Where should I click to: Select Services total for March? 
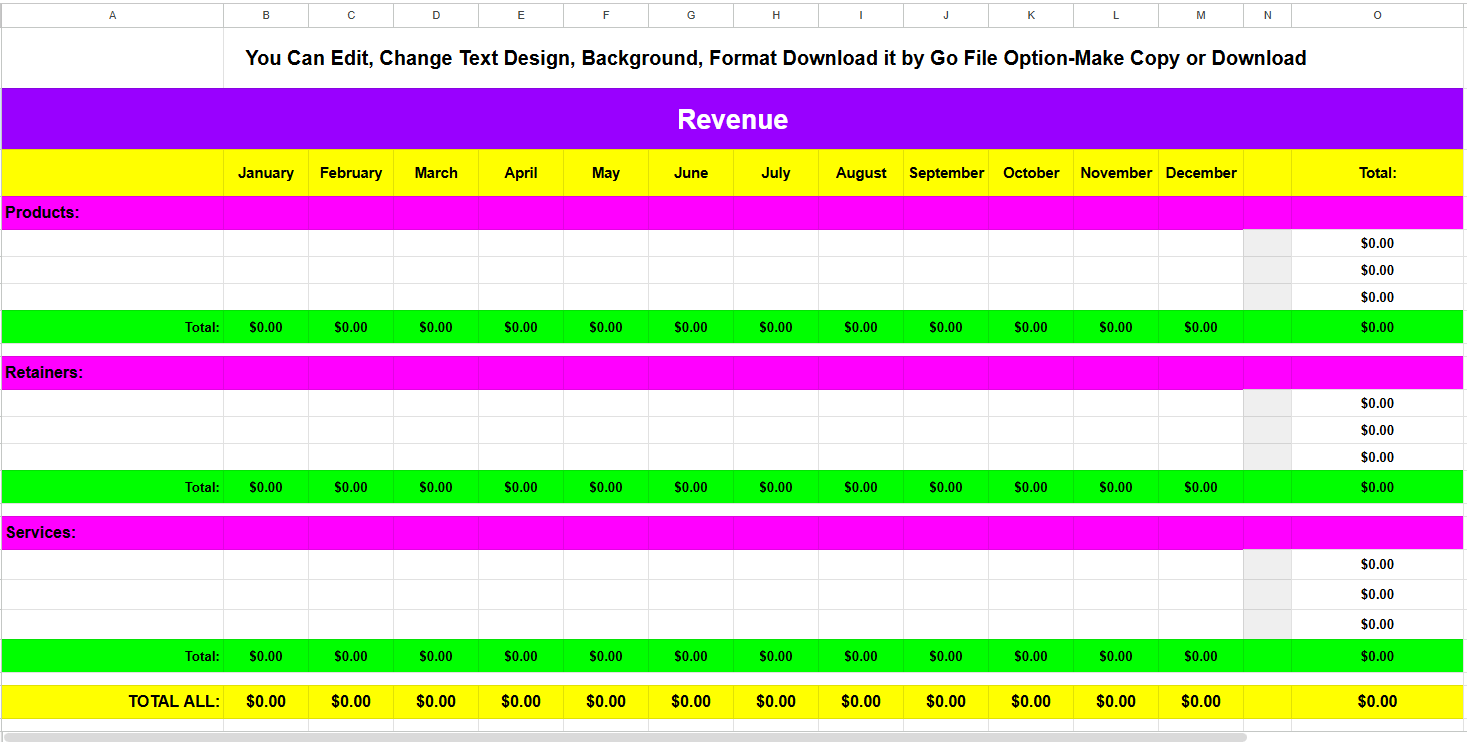pos(436,656)
